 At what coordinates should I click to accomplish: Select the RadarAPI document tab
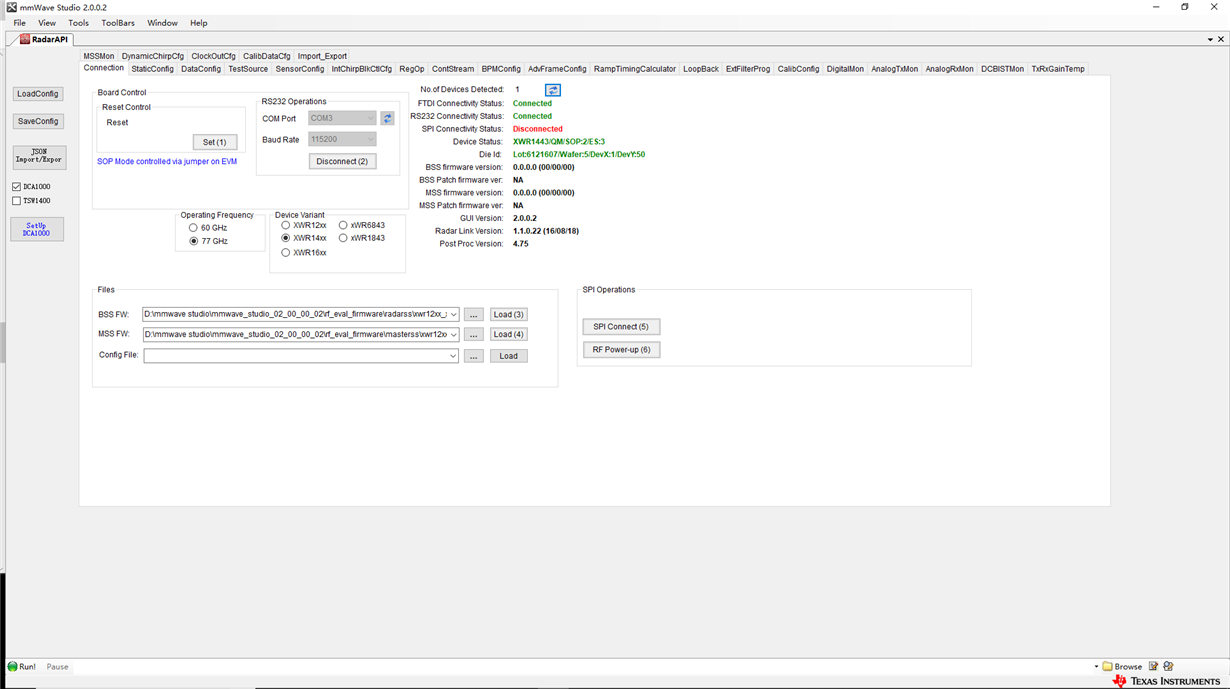click(x=44, y=40)
